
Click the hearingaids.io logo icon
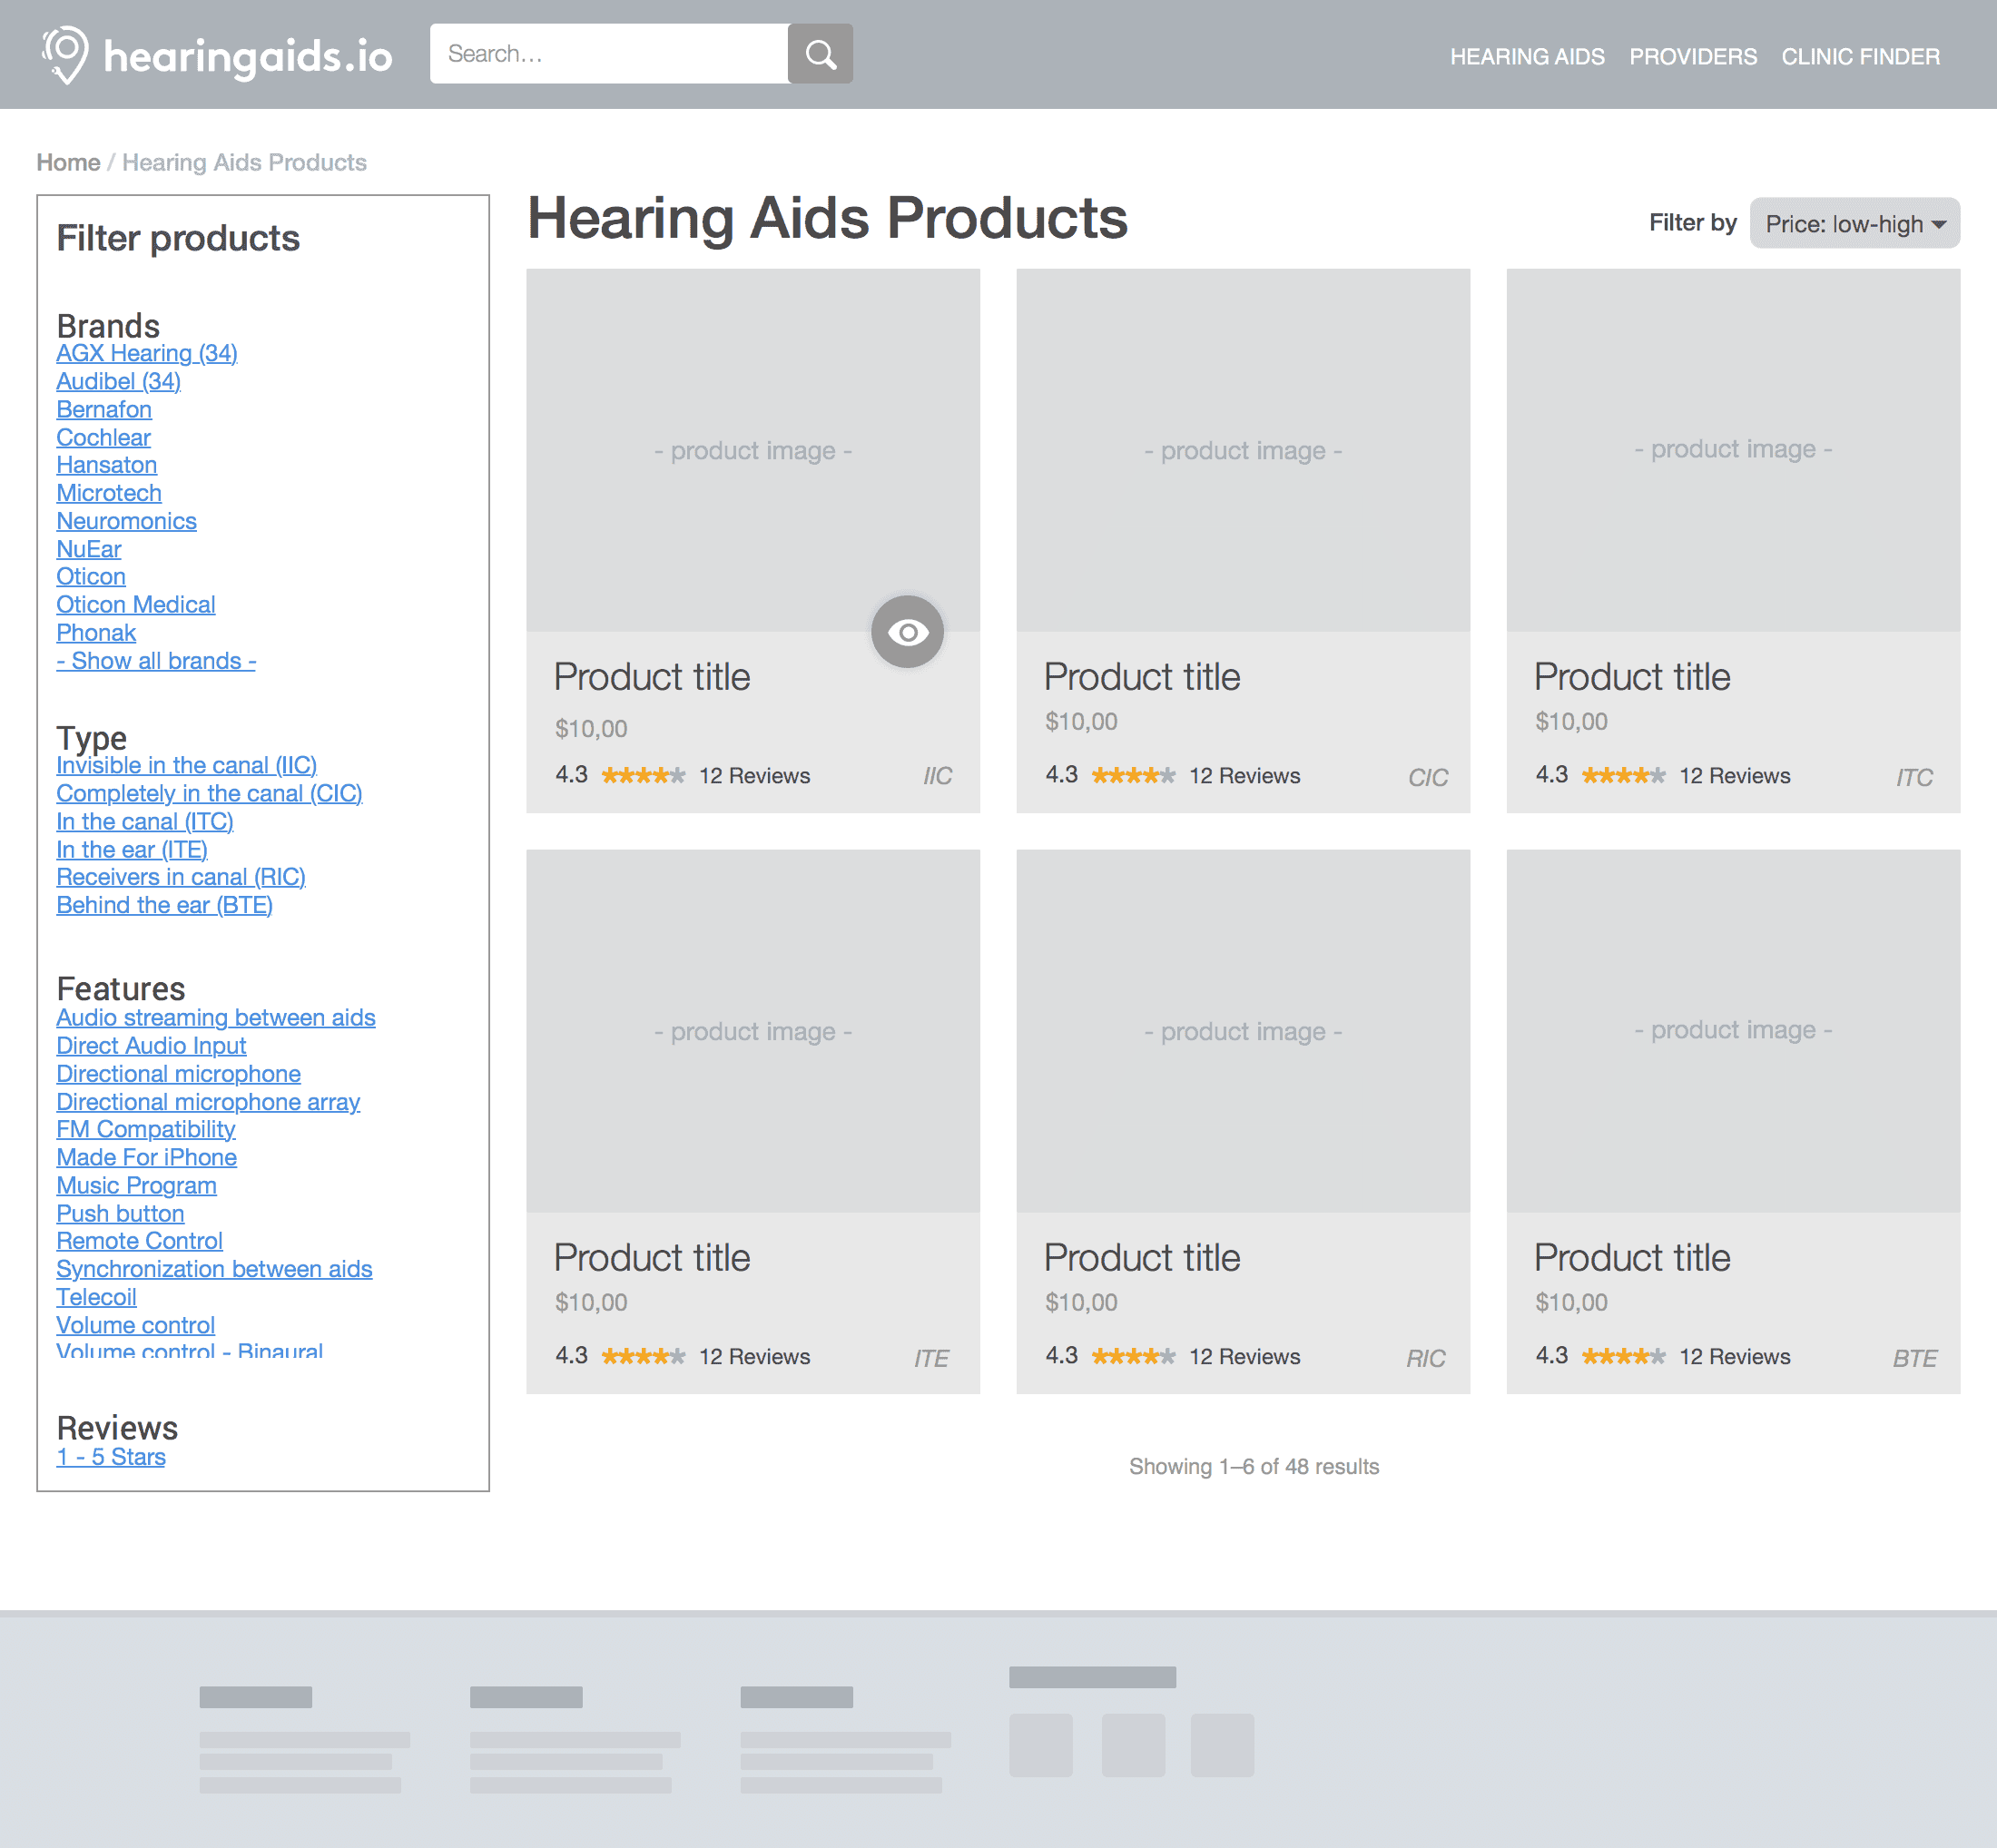click(66, 53)
